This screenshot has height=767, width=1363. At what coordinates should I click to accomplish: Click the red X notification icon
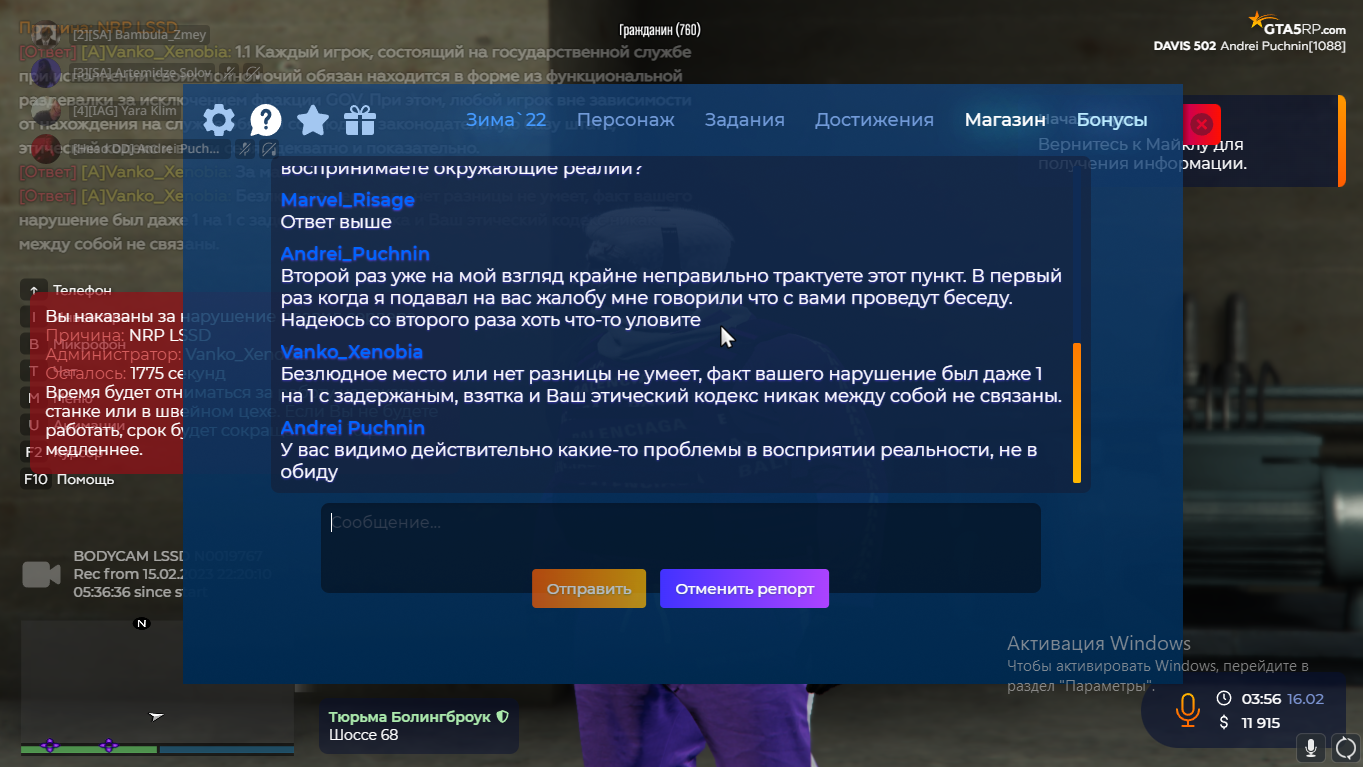click(x=1202, y=125)
